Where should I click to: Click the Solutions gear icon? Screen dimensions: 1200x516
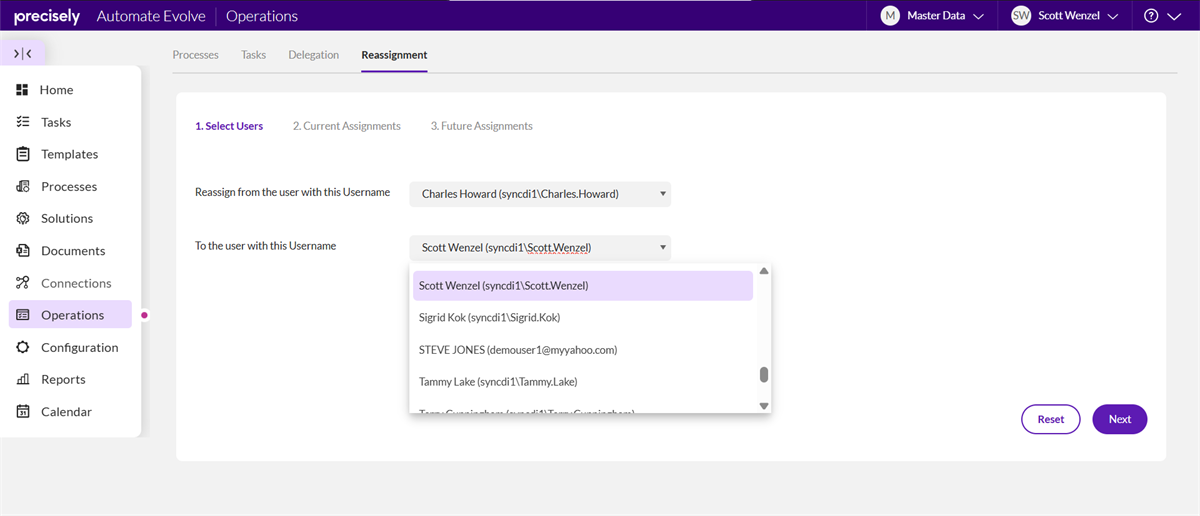point(22,218)
